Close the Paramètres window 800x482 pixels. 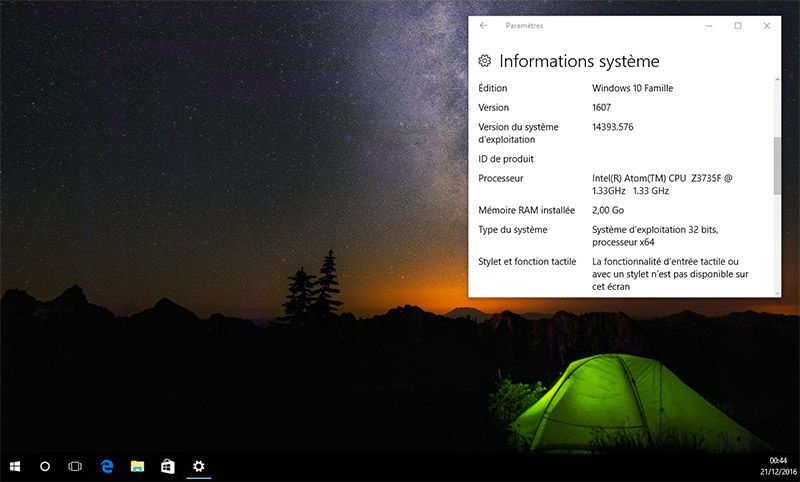click(x=767, y=26)
